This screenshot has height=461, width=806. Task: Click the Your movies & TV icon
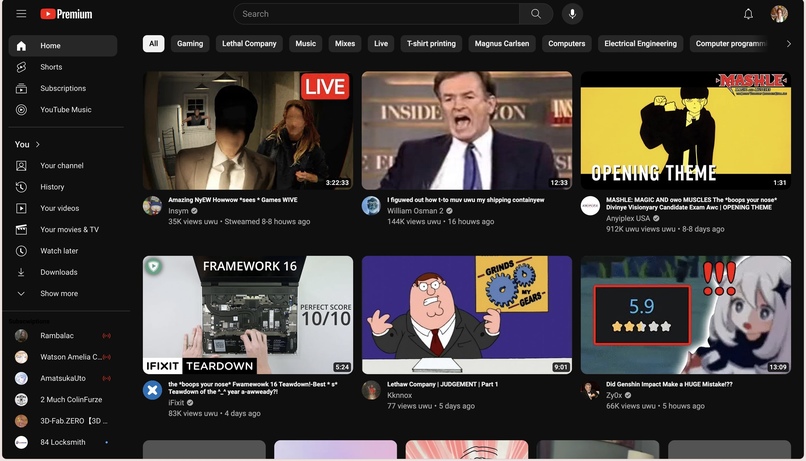(21, 230)
